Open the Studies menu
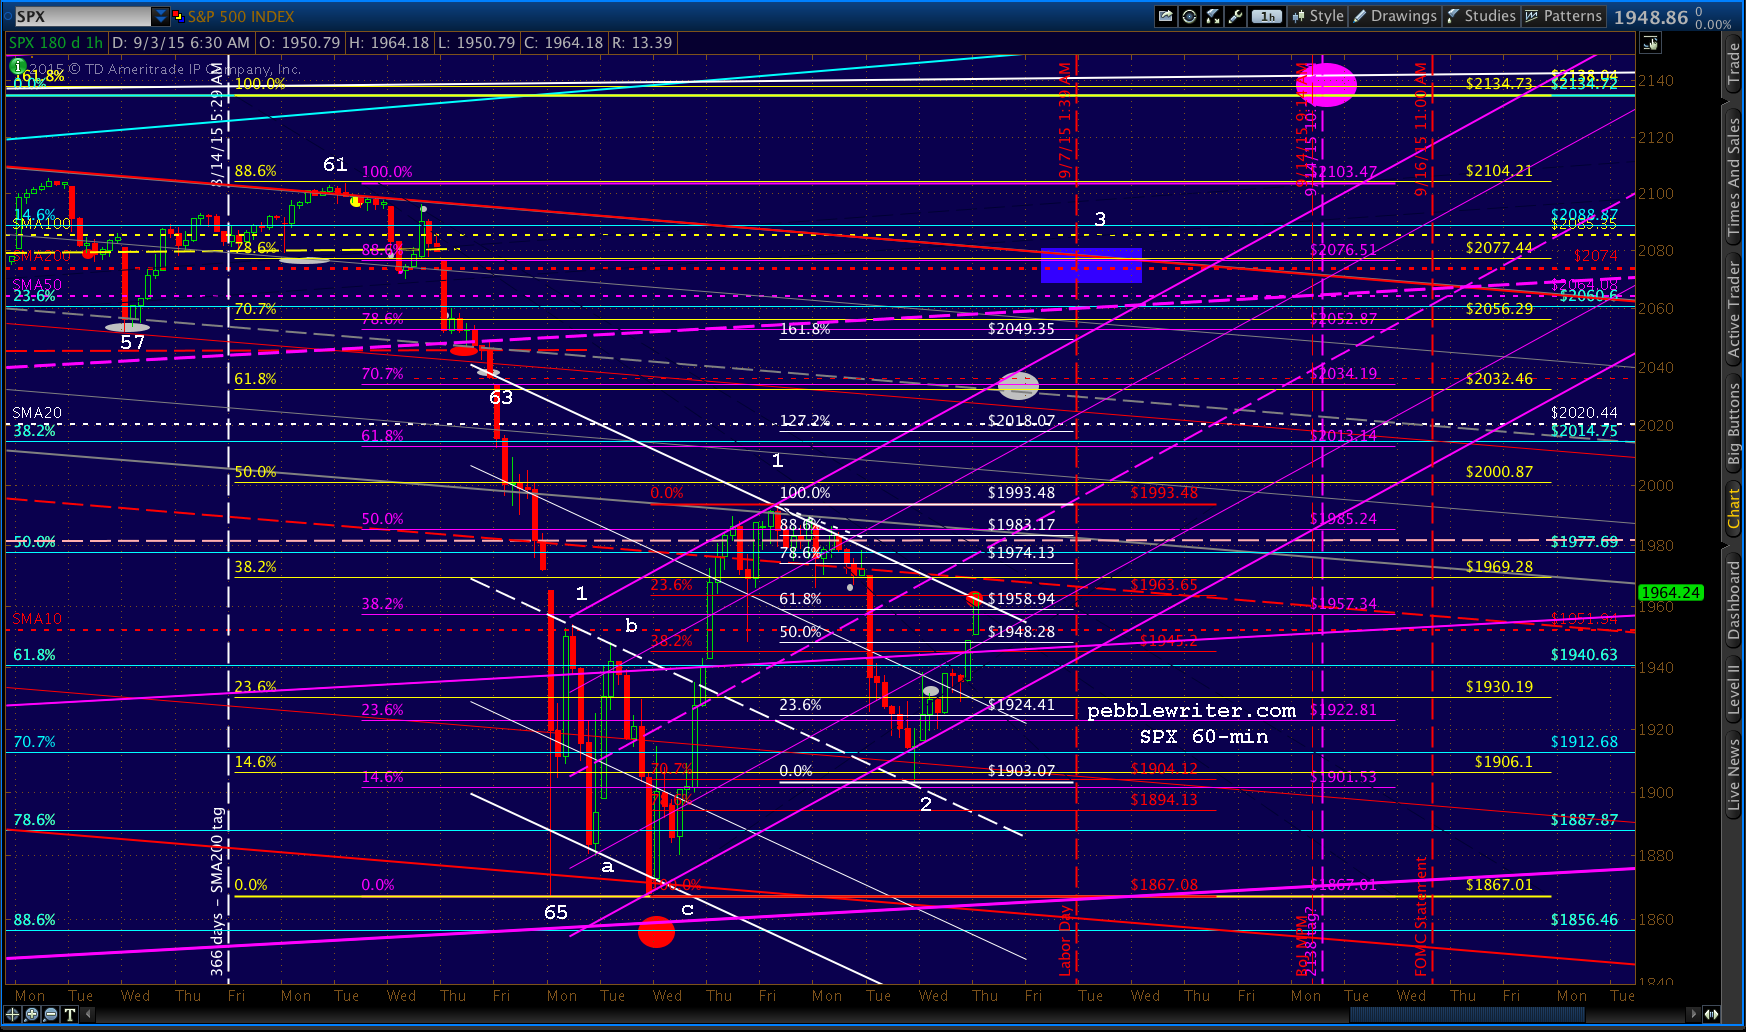1746x1032 pixels. (1481, 16)
